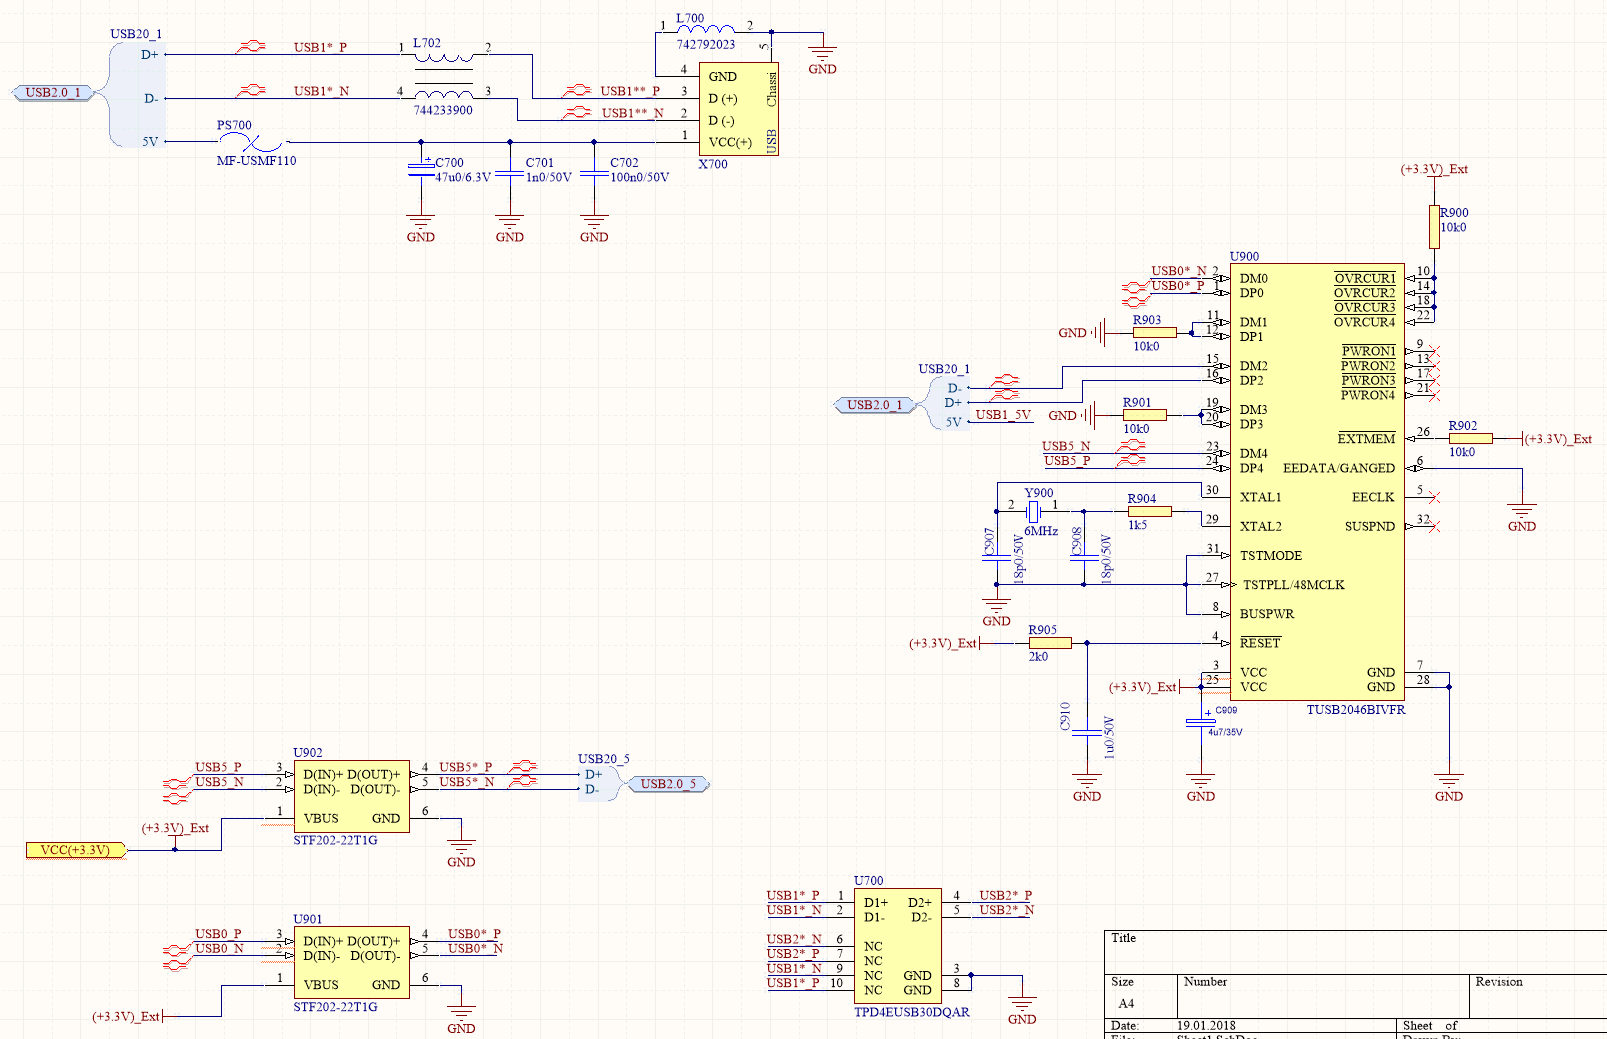Click the TSTMODE pin name on U900
The image size is (1607, 1039).
coord(1271,556)
